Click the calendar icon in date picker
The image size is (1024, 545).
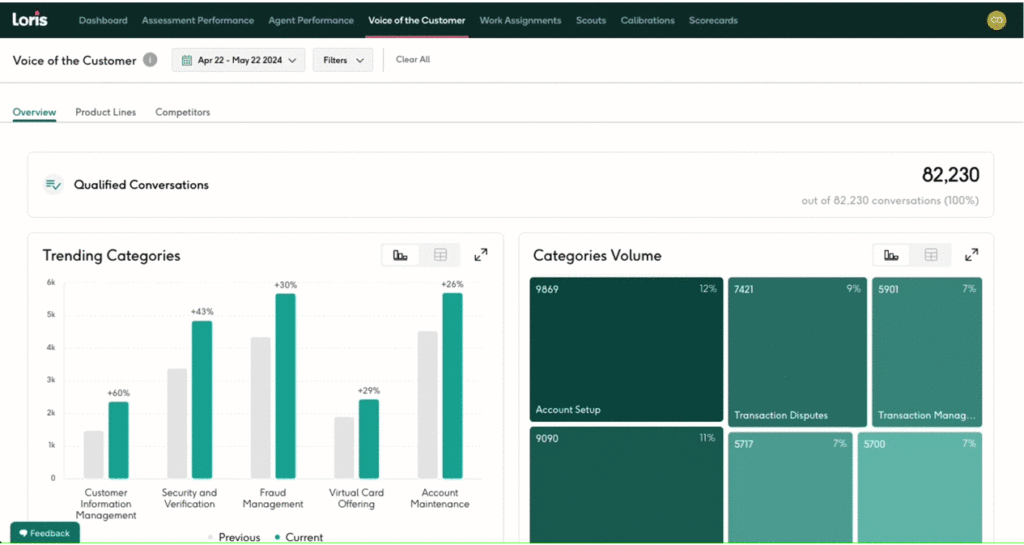point(186,60)
